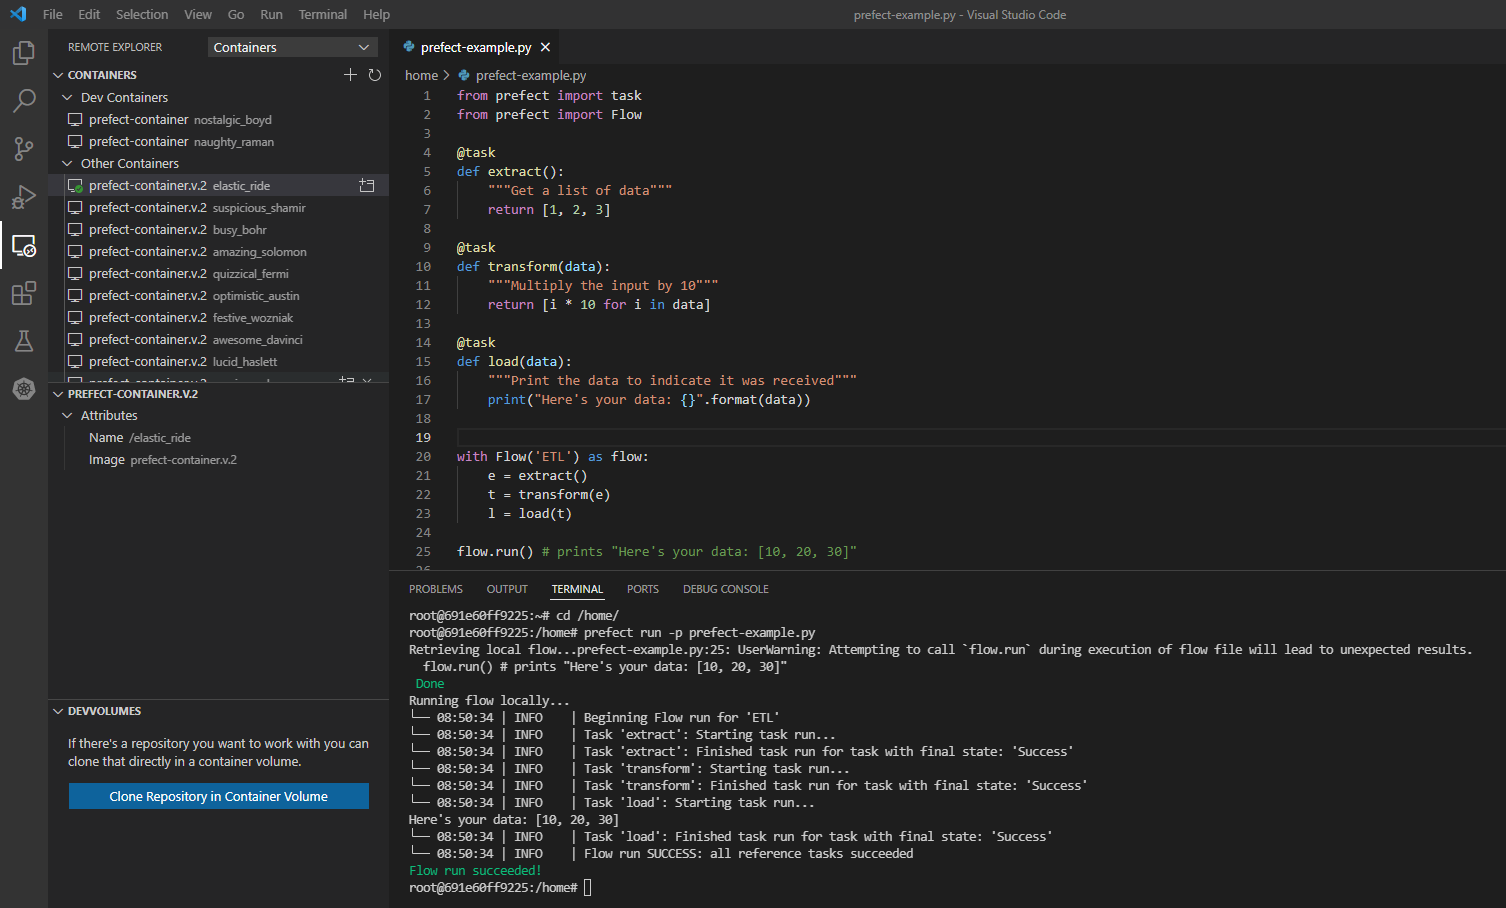Click the home breadcrumb segment

(x=421, y=75)
